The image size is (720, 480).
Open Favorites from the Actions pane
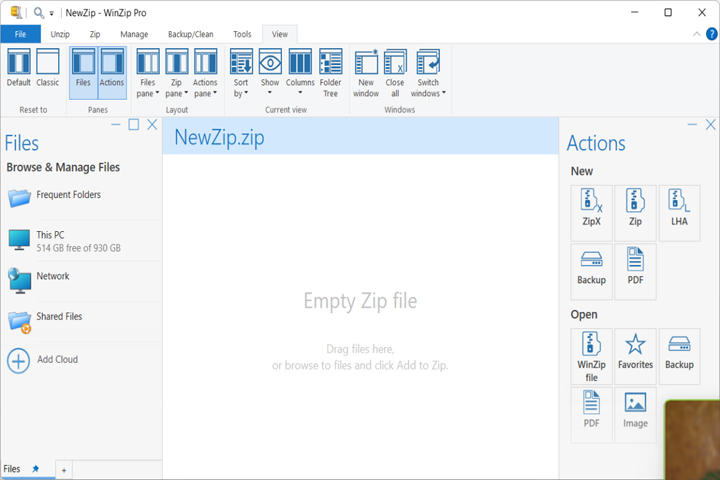[x=635, y=356]
